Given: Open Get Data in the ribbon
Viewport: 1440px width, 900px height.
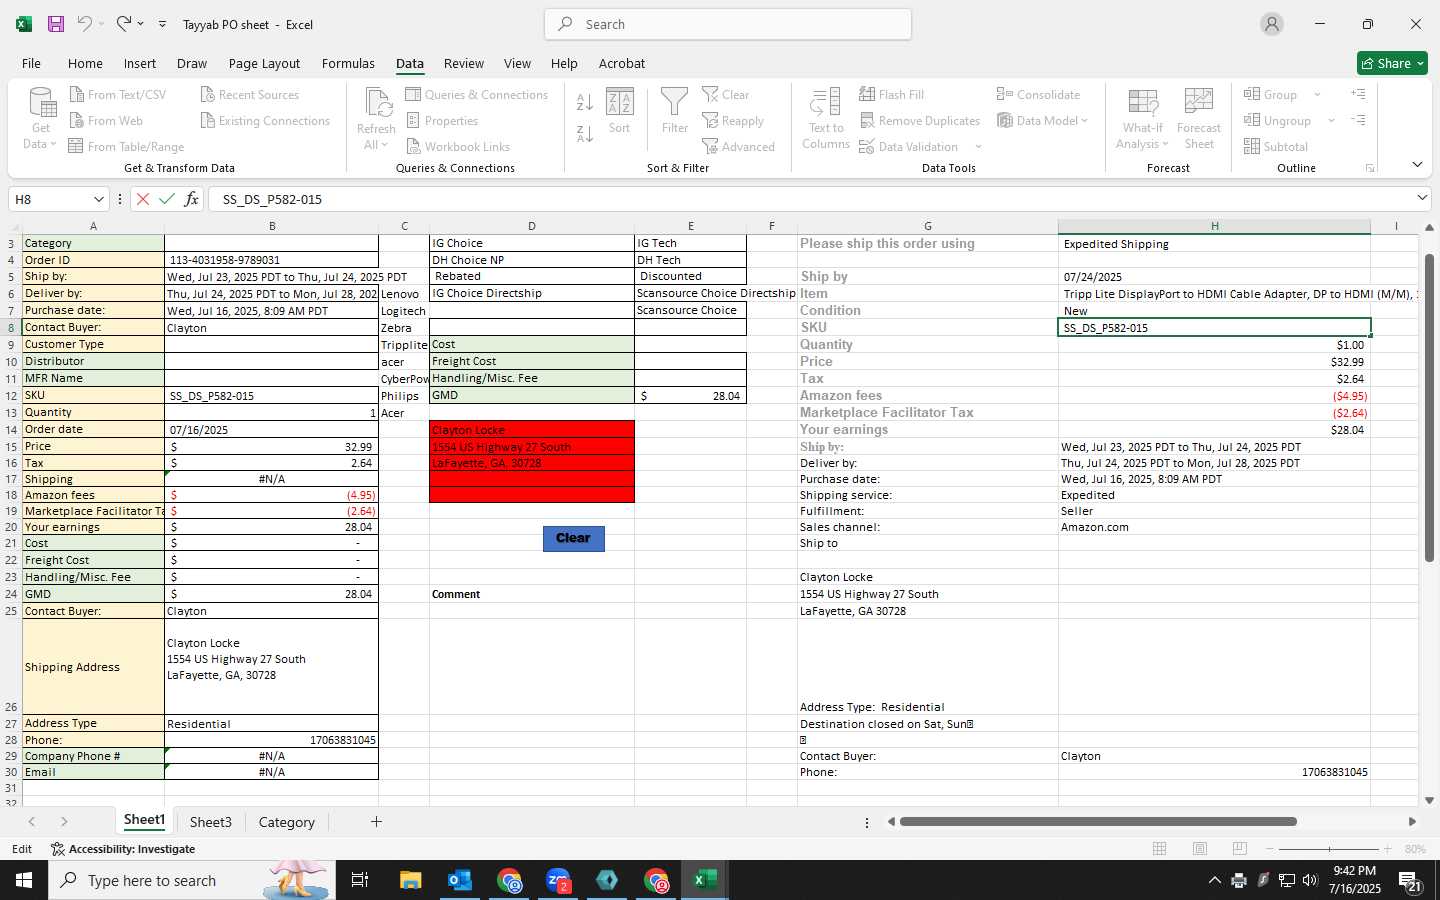Looking at the screenshot, I should 41,118.
